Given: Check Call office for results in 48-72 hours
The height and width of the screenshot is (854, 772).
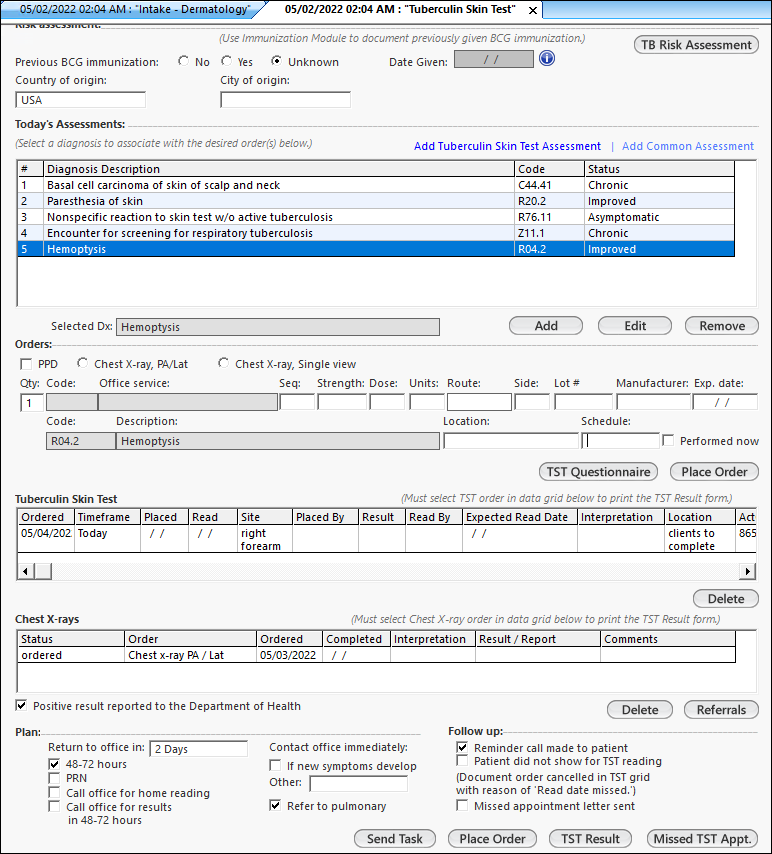Looking at the screenshot, I should pos(54,806).
